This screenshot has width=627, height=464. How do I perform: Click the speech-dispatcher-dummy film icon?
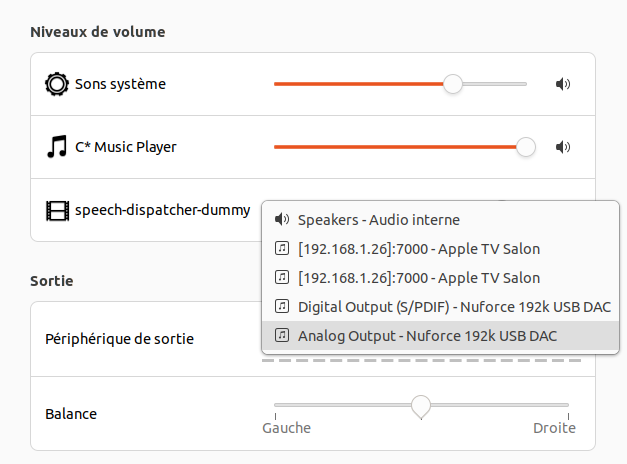tap(57, 211)
